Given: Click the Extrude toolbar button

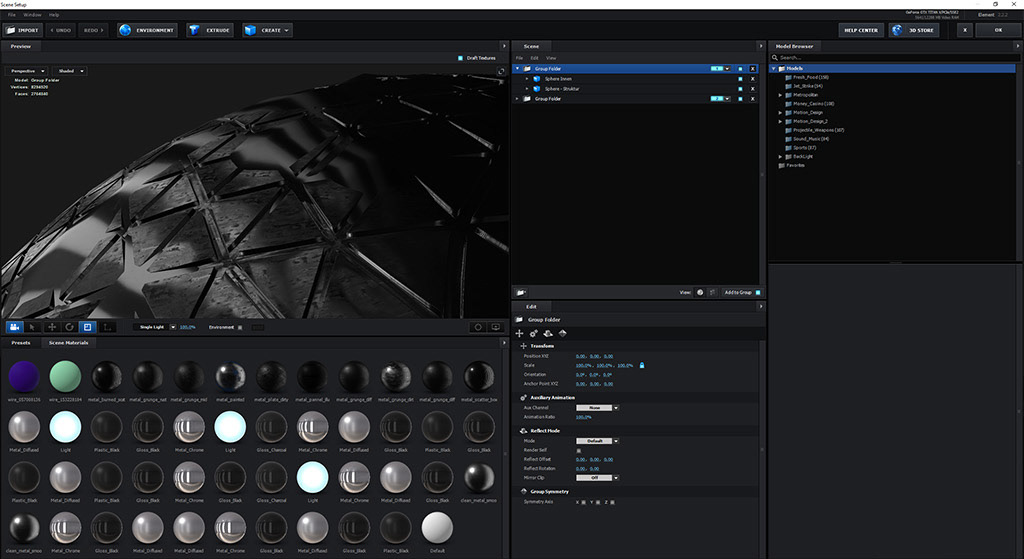Looking at the screenshot, I should 210,30.
